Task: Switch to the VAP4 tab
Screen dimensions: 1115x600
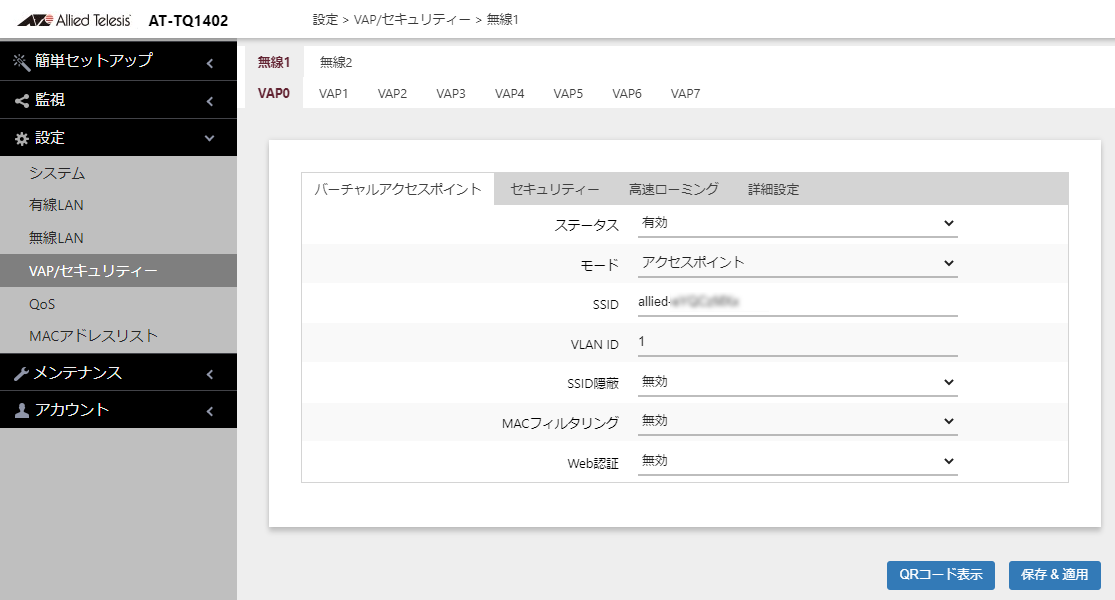Action: pos(509,93)
